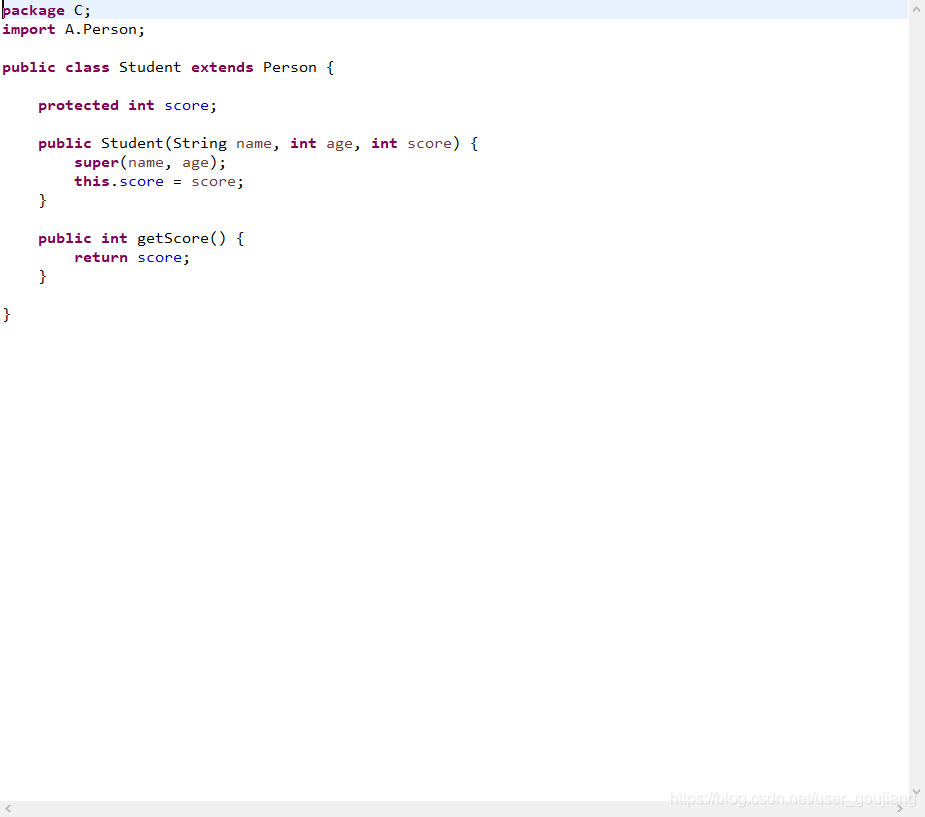The width and height of the screenshot is (925, 817).
Task: Click the horizontal scrollbar left arrow
Action: click(8, 809)
